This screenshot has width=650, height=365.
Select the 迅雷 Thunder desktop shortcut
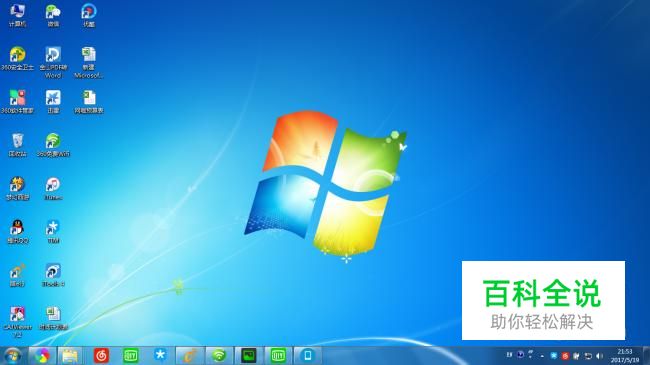(x=53, y=102)
